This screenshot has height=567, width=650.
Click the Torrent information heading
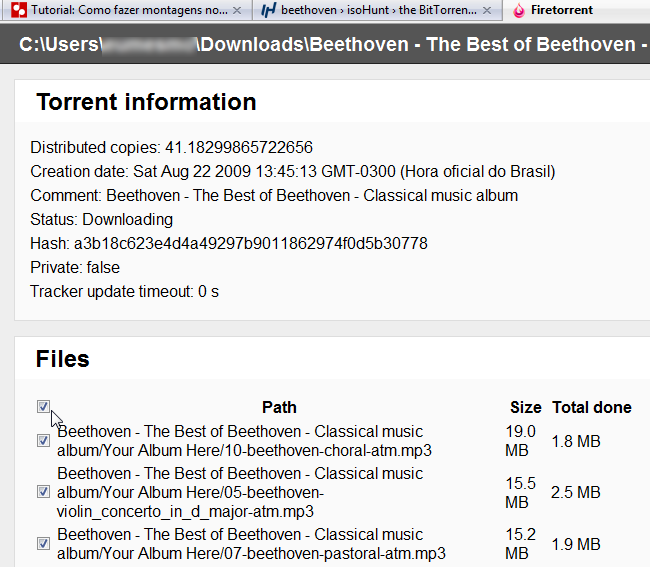146,102
